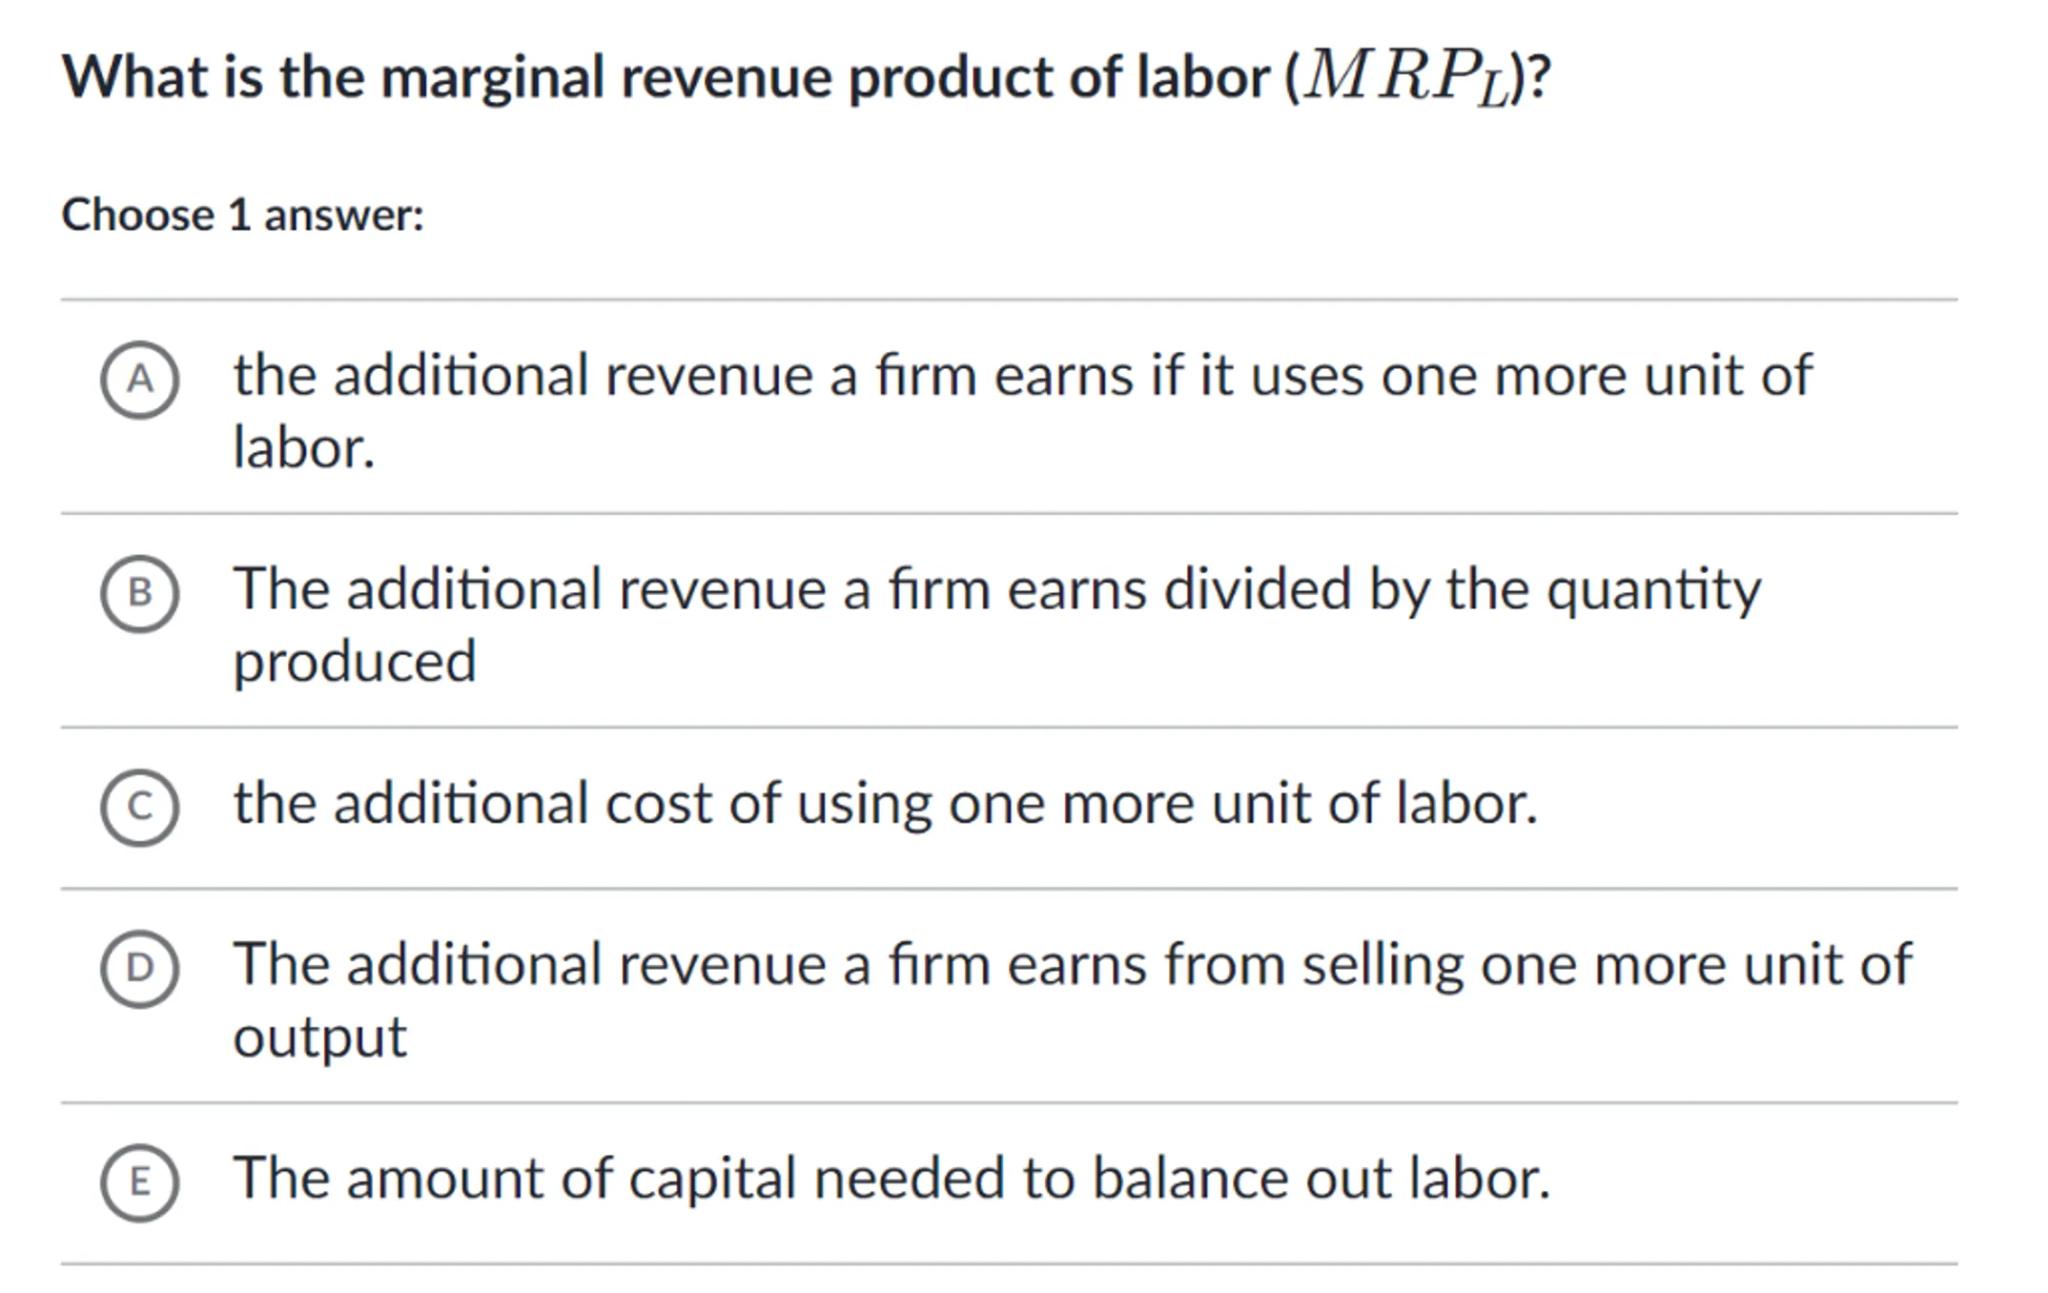This screenshot has height=1293, width=2048.
Task: Click the word 'labor.' ending option A
Action: pos(303,448)
